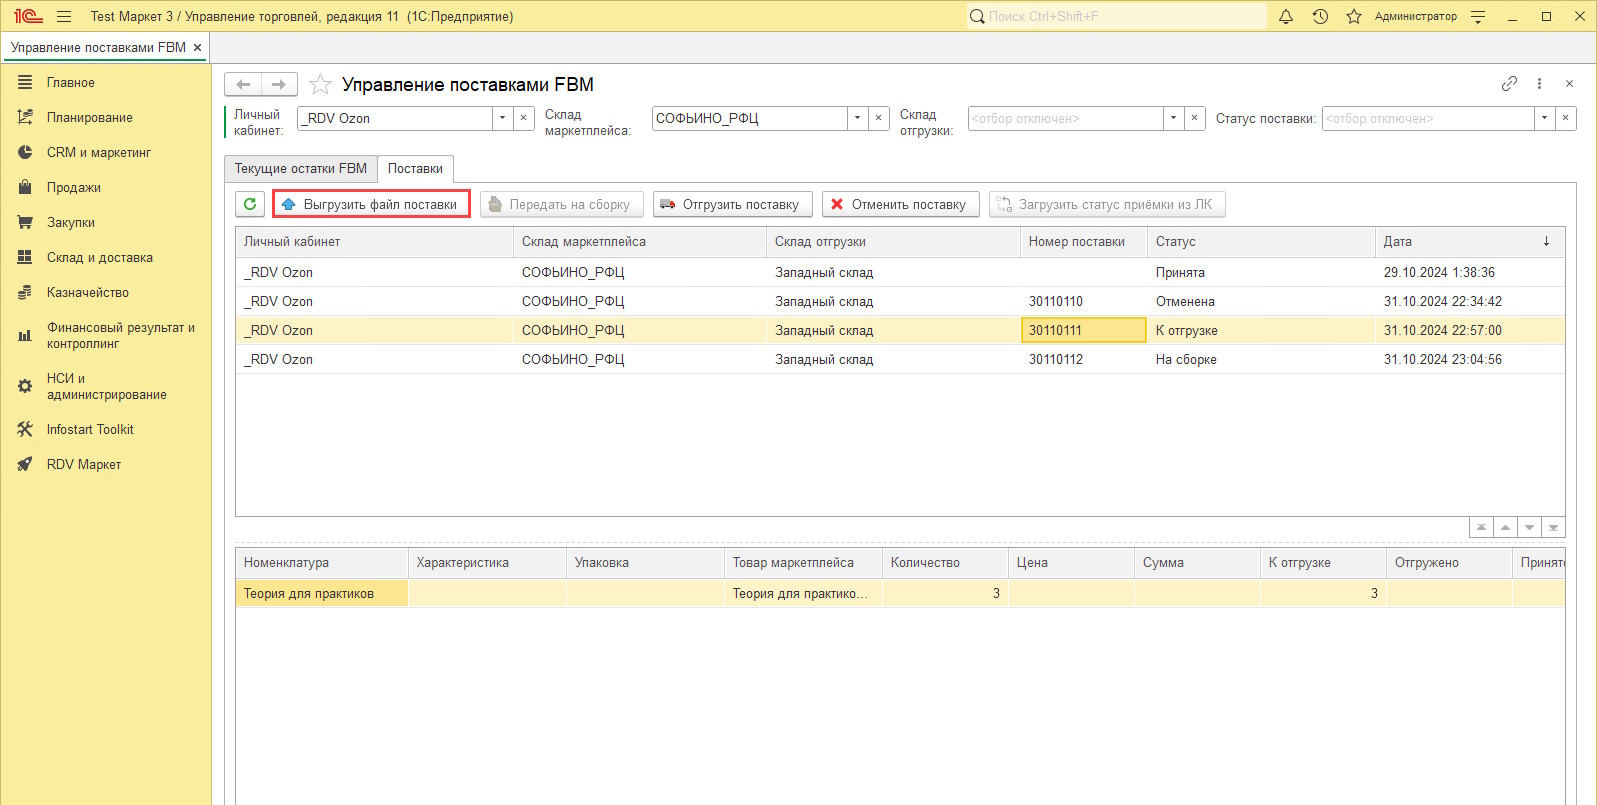Click Администратор user name
Viewport: 1597px width, 805px height.
[x=1415, y=16]
